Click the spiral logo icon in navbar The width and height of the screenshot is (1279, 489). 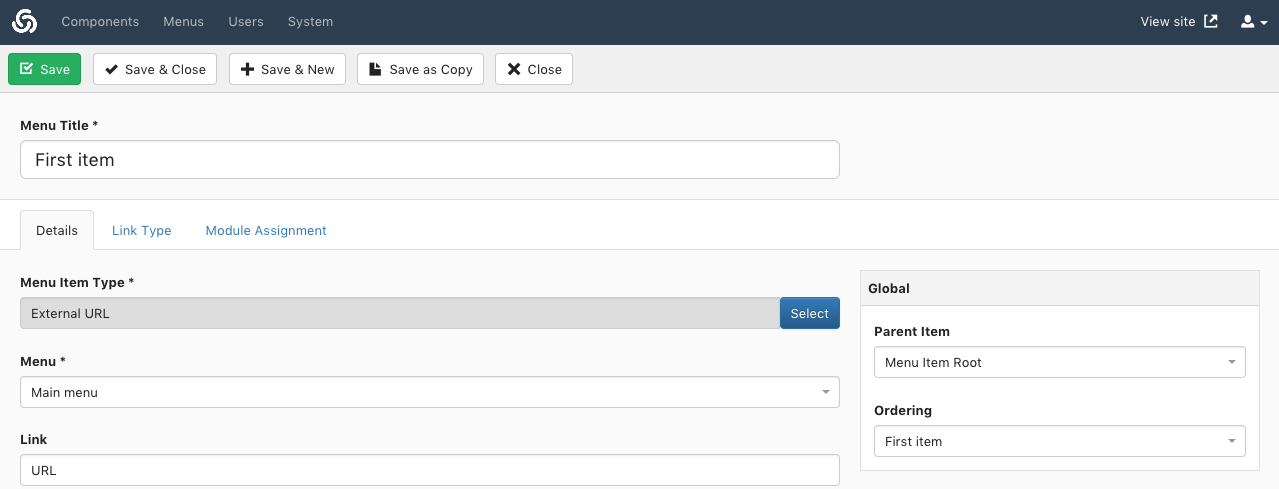(24, 21)
